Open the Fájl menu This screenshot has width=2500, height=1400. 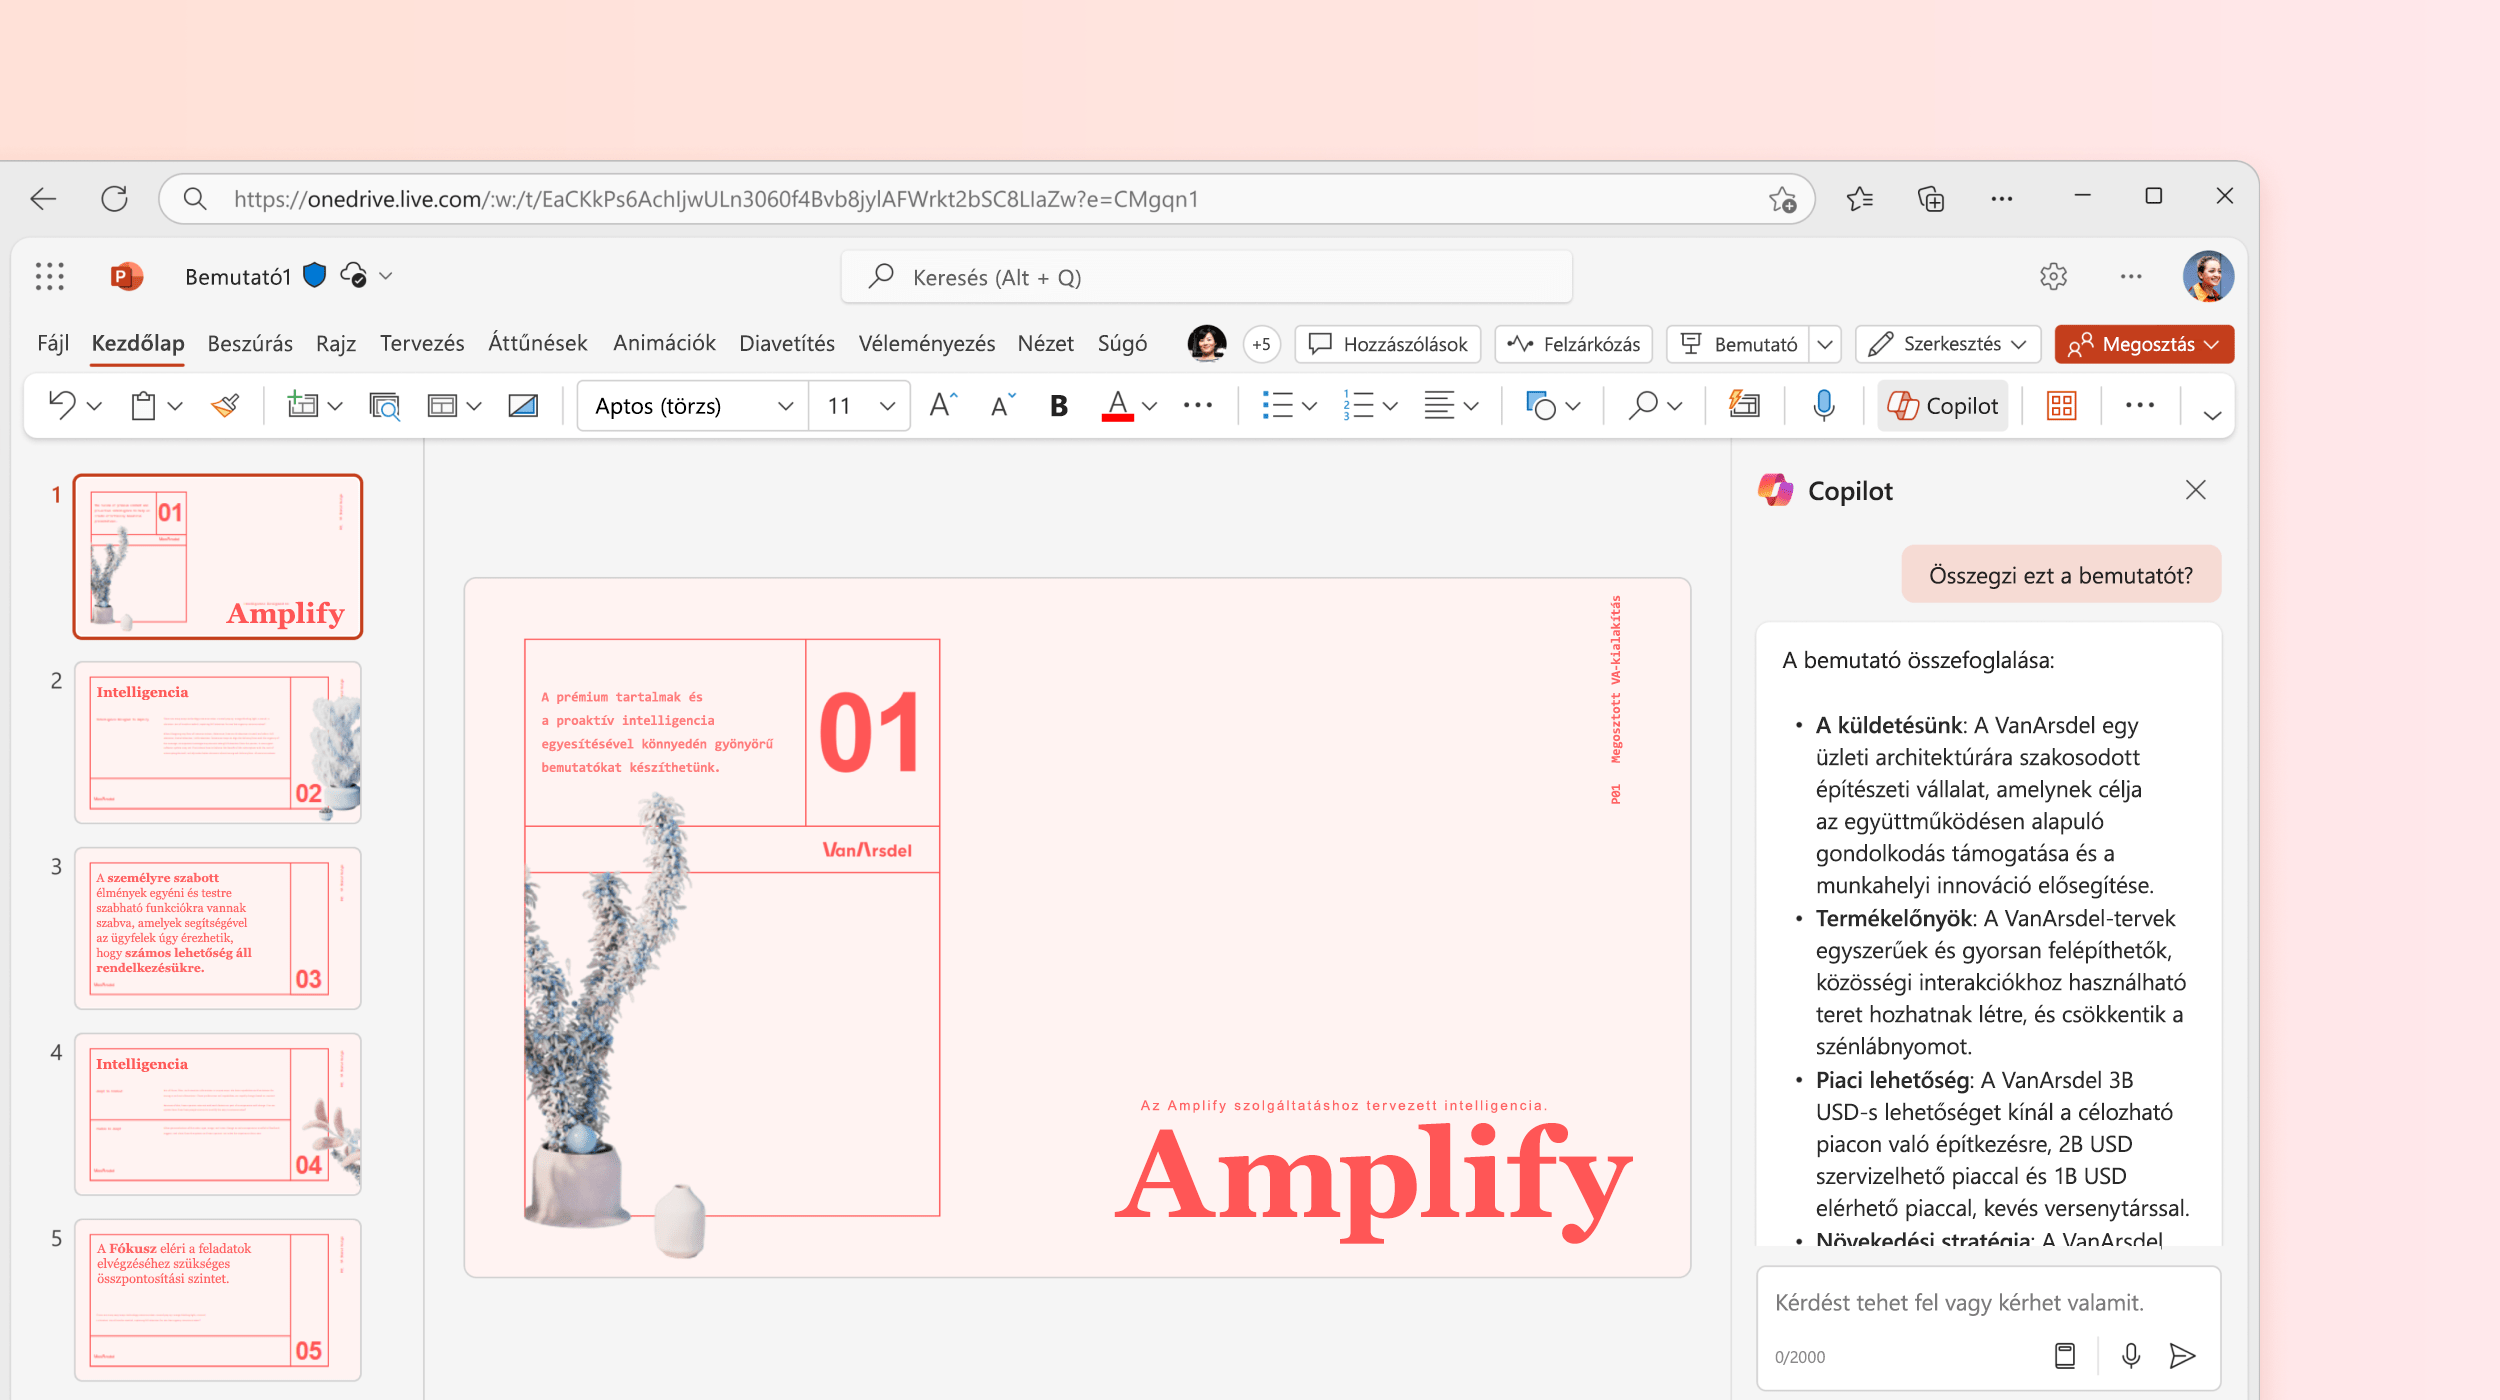pos(53,343)
